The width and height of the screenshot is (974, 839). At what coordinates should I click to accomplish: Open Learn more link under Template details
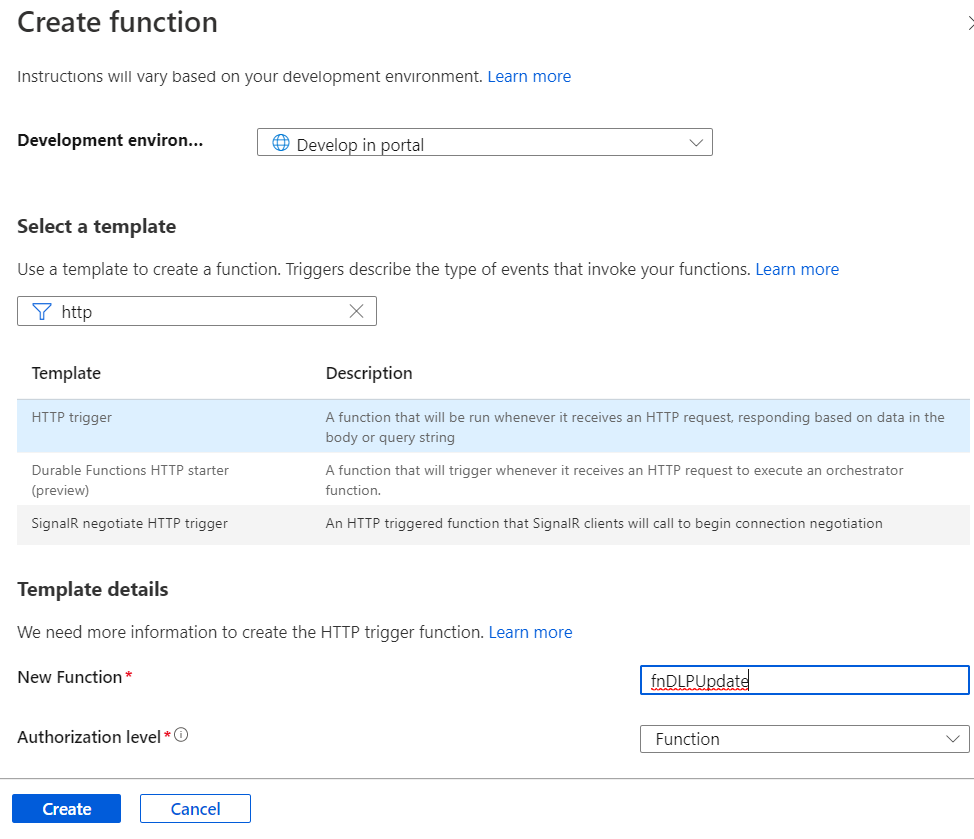point(530,632)
